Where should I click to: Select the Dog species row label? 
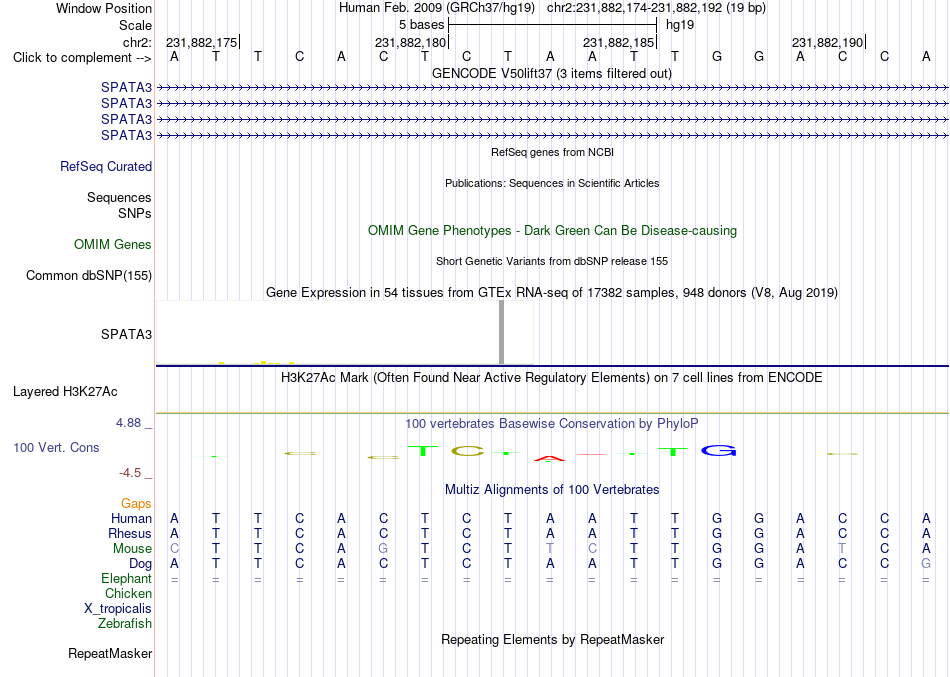point(141,564)
